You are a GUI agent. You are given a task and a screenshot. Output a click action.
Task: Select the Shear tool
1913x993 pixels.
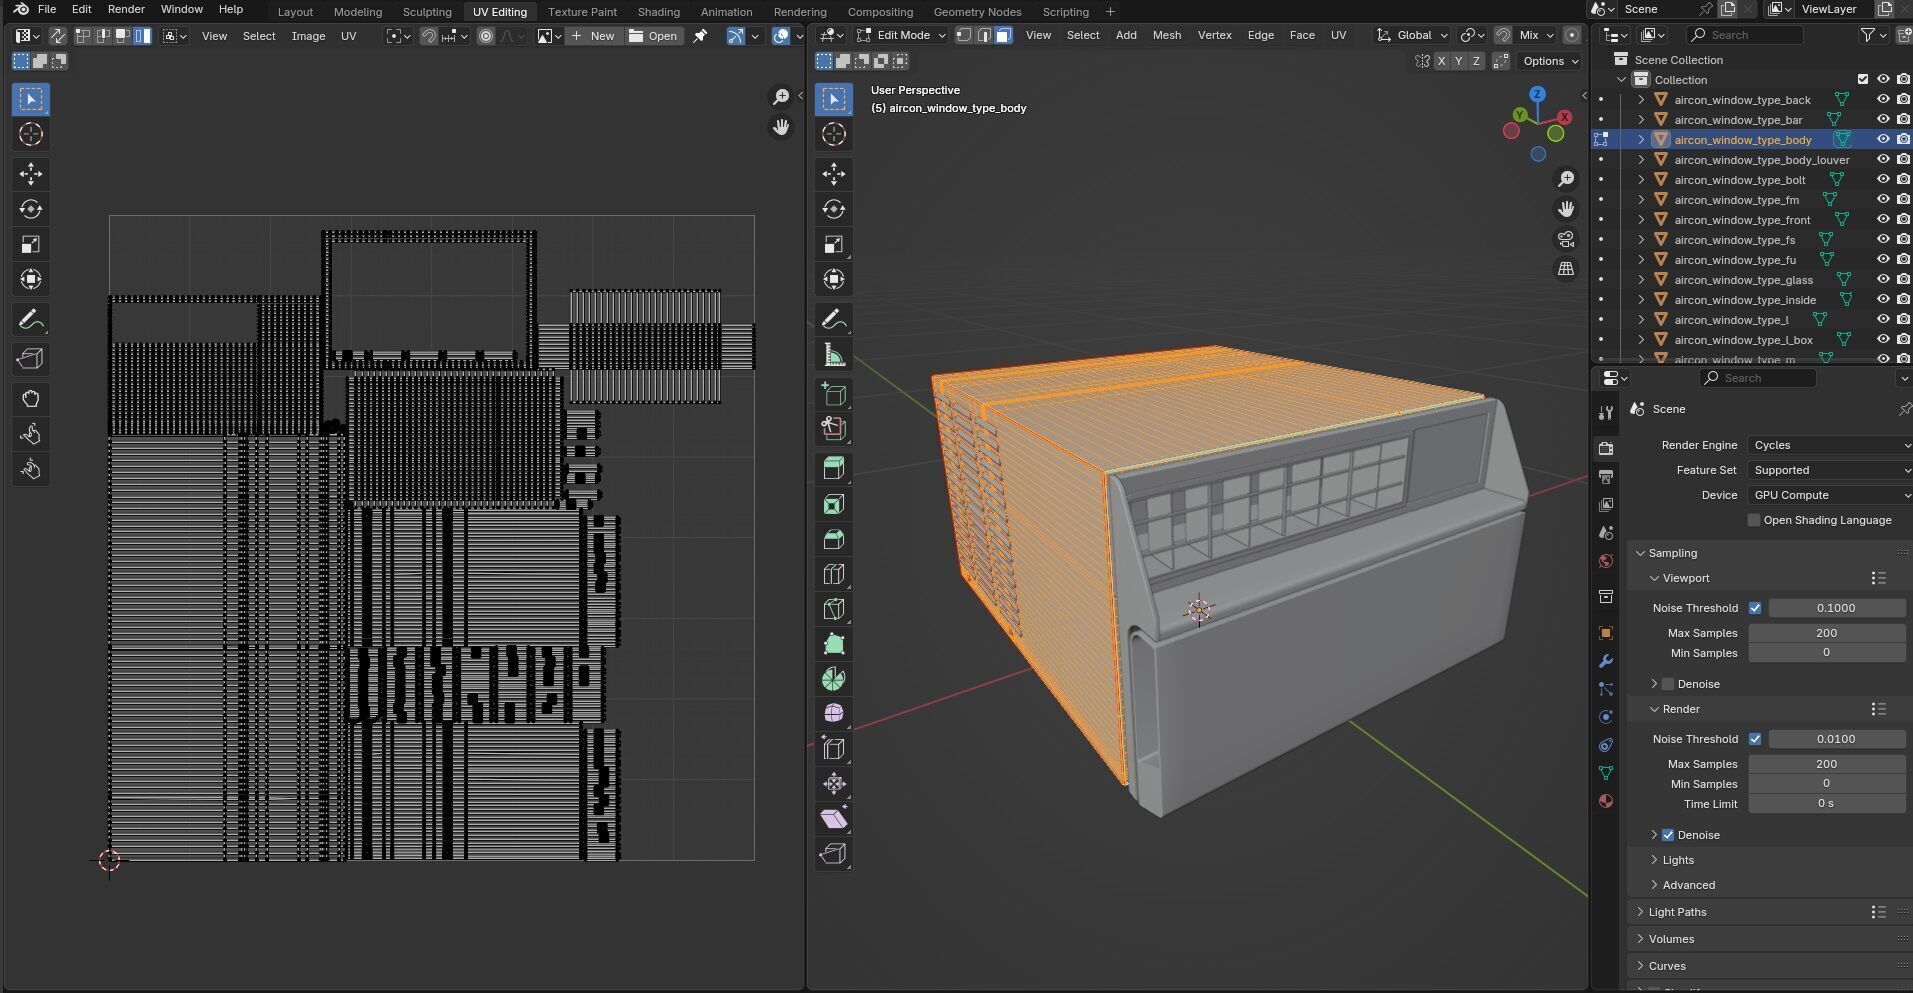tap(834, 819)
